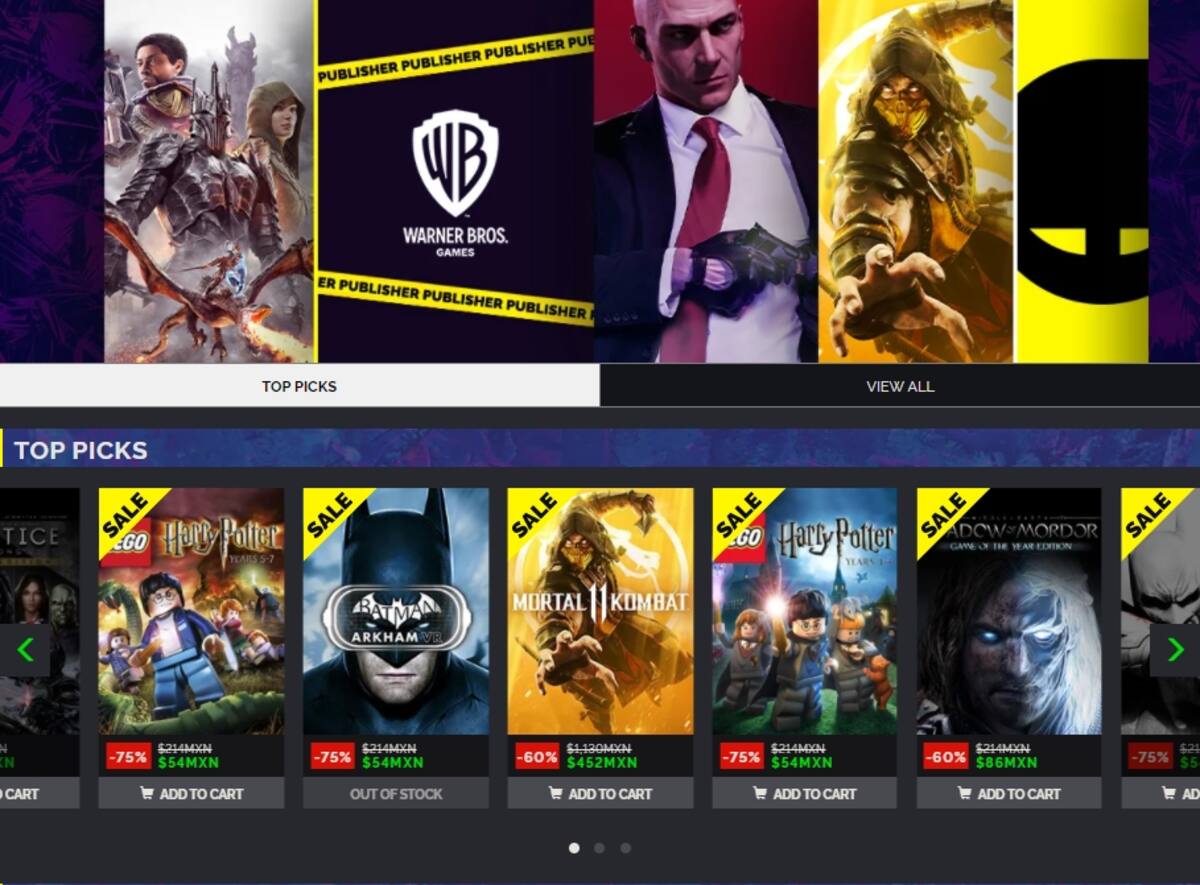Open the Shadow of War banner artwork
Image resolution: width=1200 pixels, height=885 pixels.
(x=210, y=181)
